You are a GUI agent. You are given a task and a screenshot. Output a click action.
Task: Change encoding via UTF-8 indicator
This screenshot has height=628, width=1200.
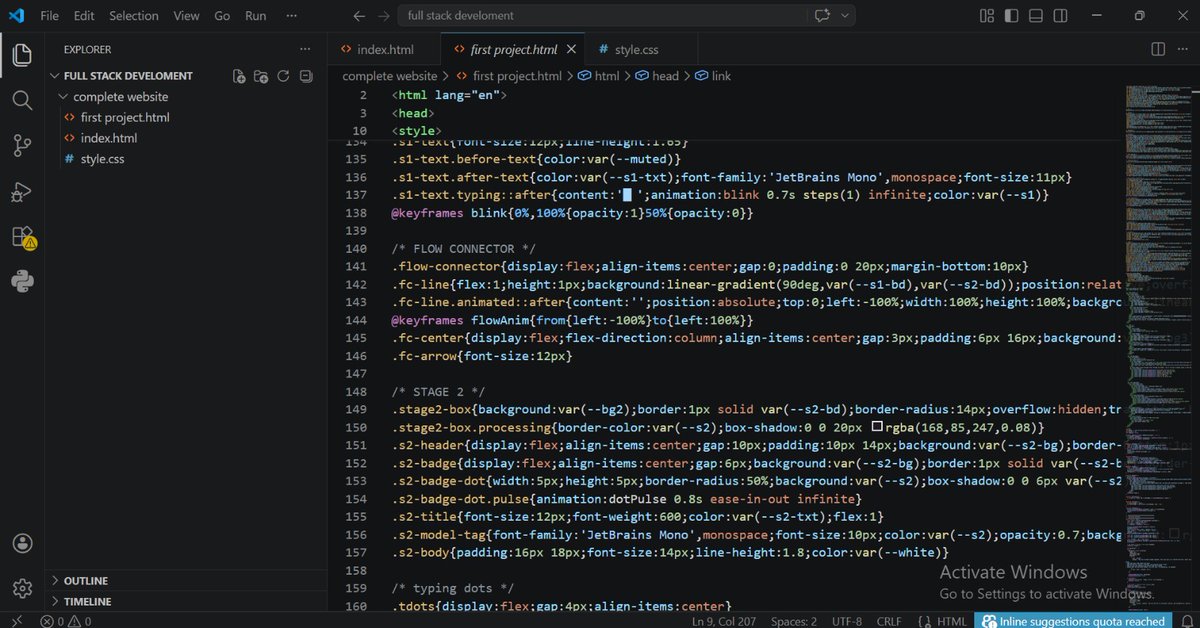pyautogui.click(x=845, y=621)
